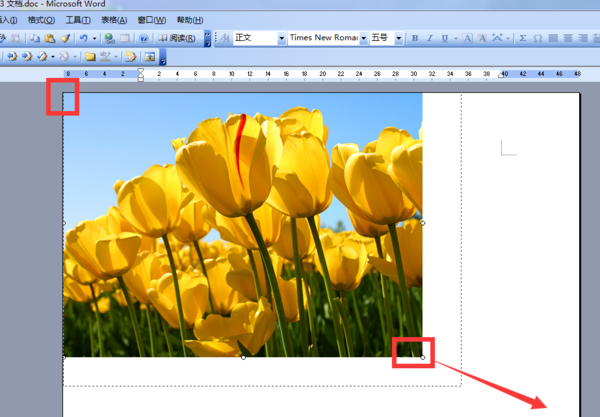The width and height of the screenshot is (600, 417).
Task: Undo the last action
Action: (83, 38)
